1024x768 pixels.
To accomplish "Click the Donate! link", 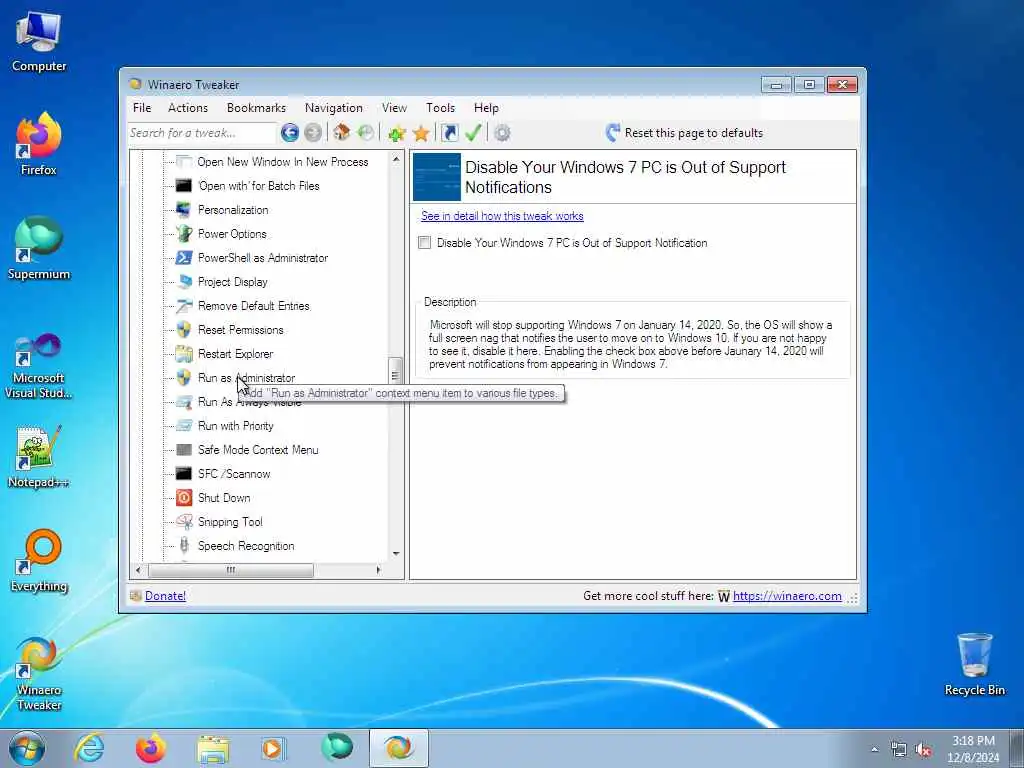I will click(165, 596).
